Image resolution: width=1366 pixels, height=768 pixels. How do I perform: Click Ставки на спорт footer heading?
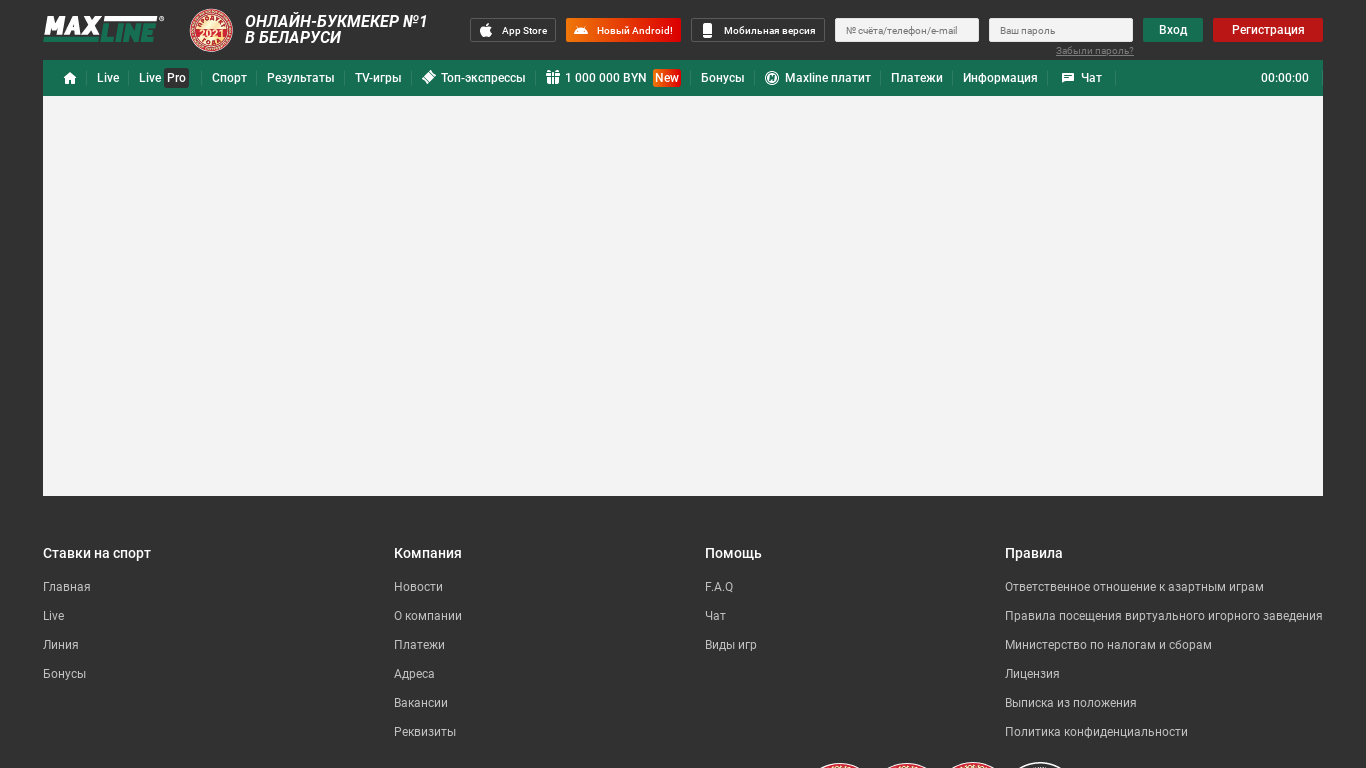[x=97, y=553]
